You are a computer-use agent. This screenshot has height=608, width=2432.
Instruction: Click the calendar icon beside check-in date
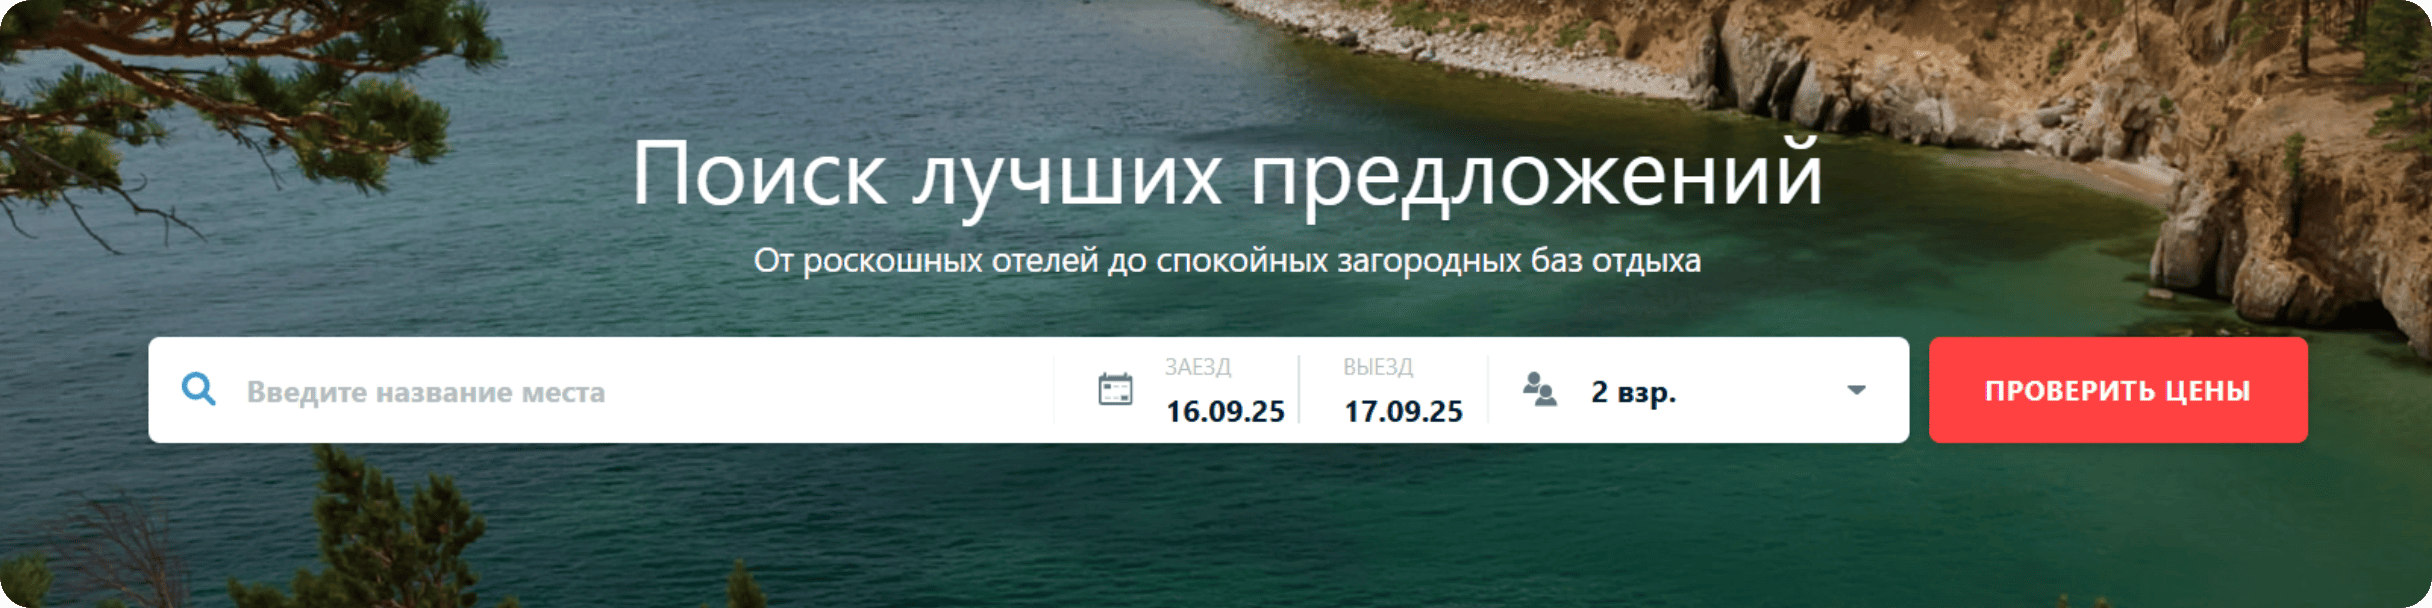[x=1115, y=389]
